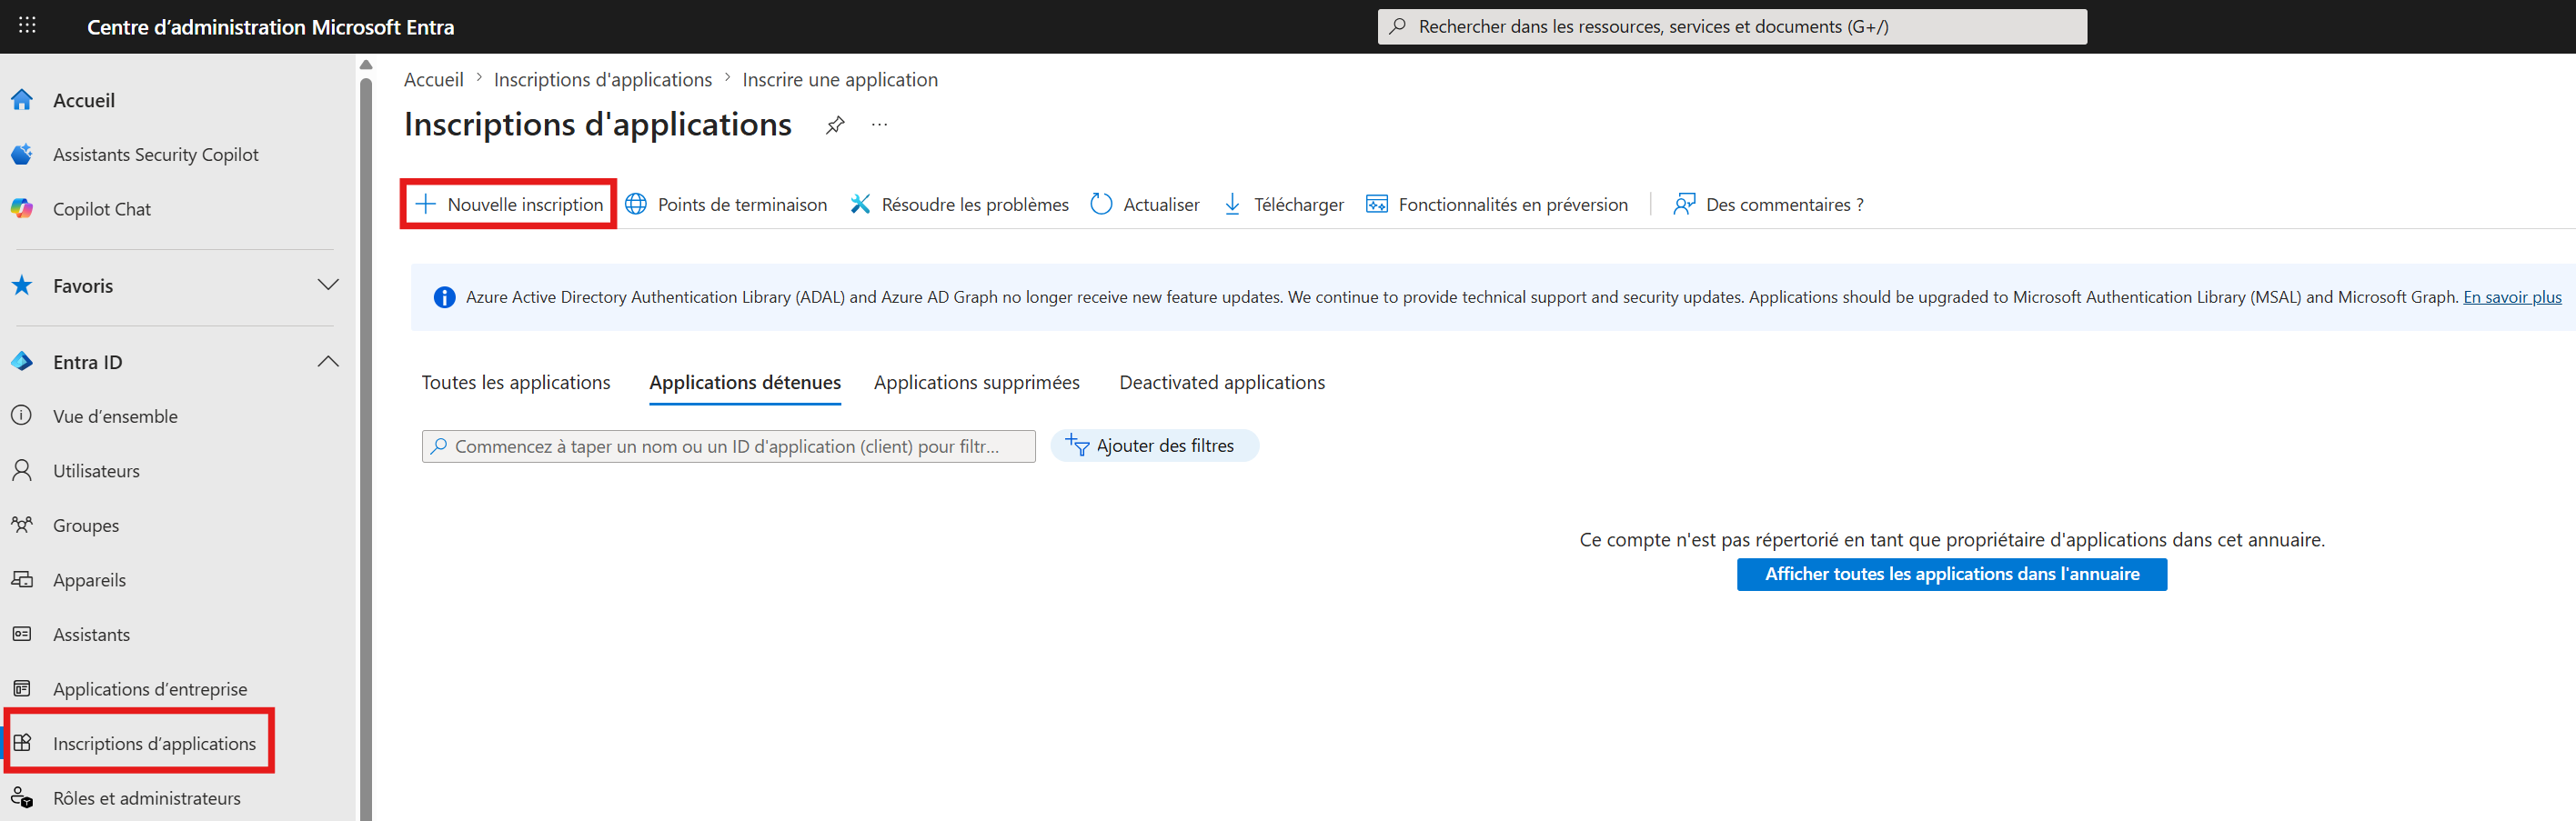
Task: Click the Utilisateurs person icon
Action: pyautogui.click(x=22, y=470)
